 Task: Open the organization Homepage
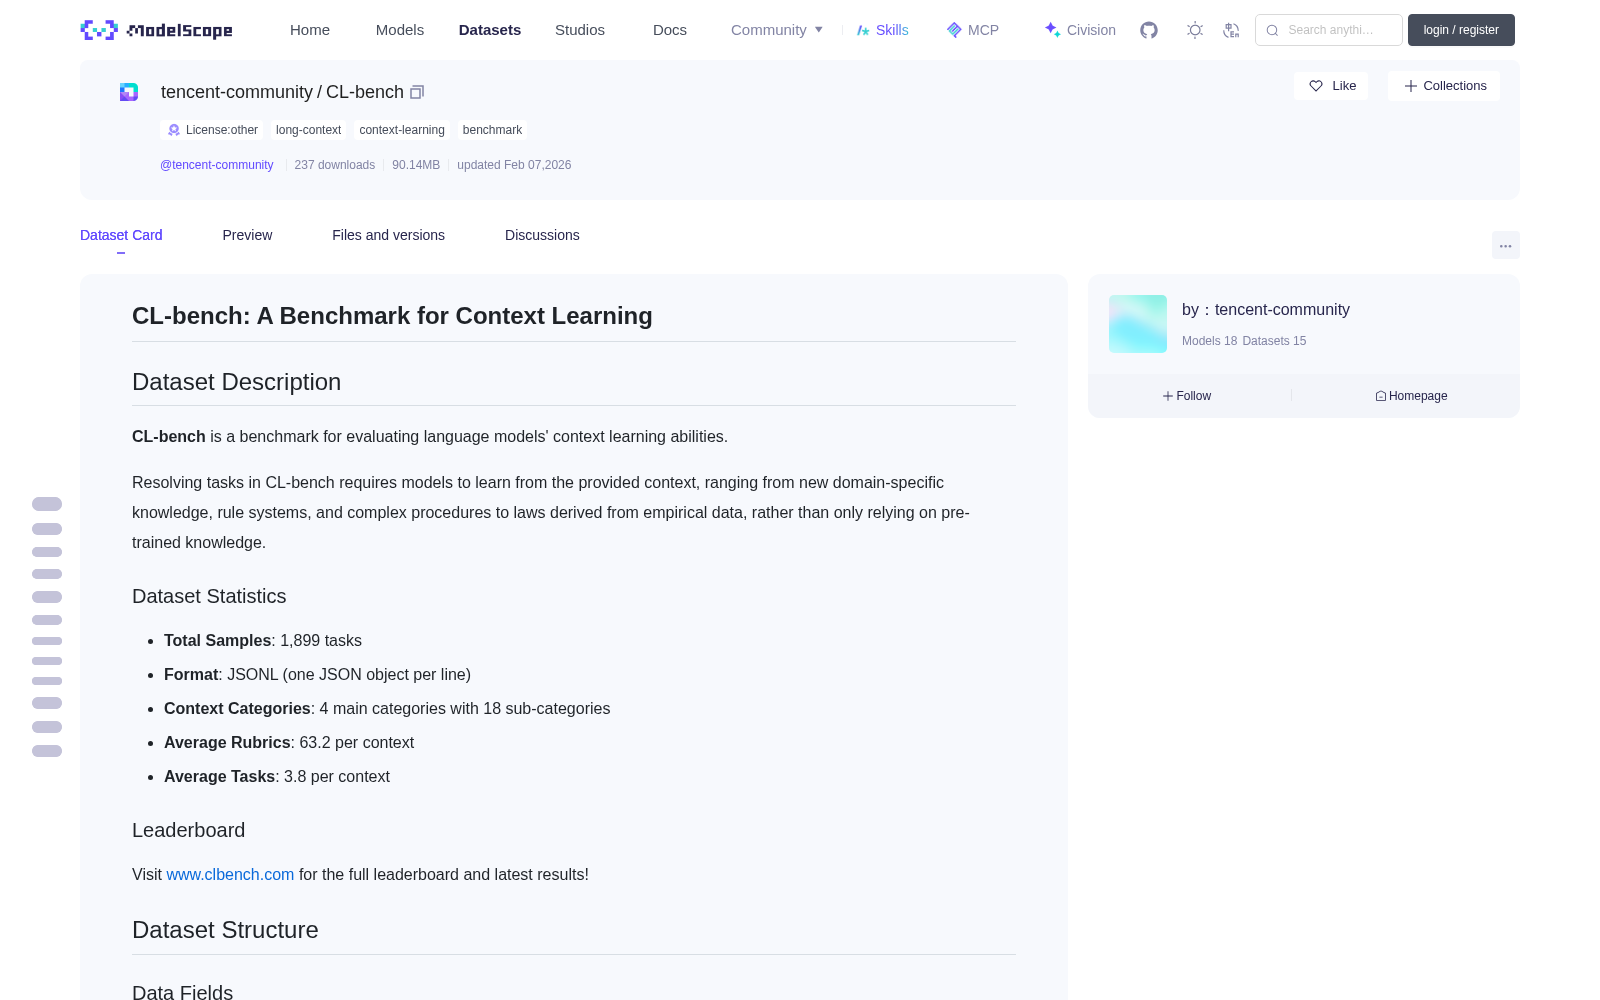[x=1411, y=396]
